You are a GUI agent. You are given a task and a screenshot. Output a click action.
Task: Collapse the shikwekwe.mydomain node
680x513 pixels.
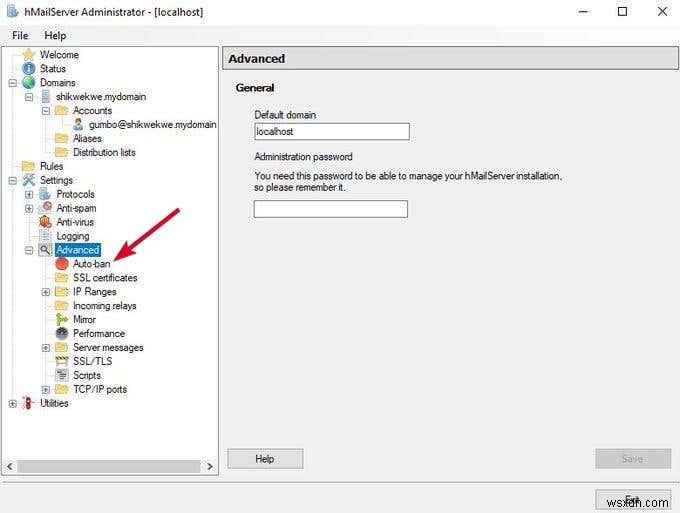29,97
